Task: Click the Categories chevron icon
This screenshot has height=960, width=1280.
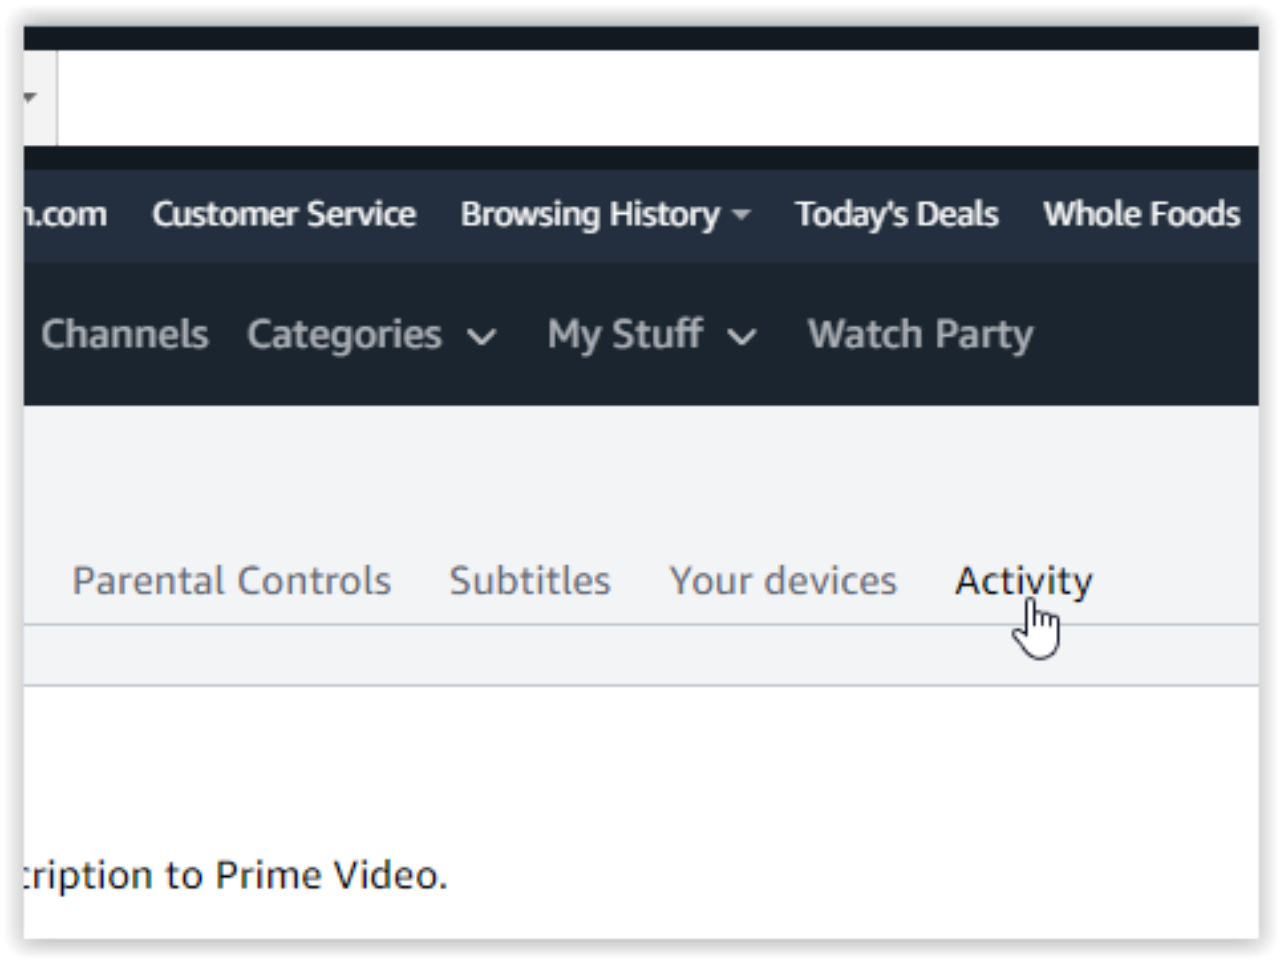Action: point(482,337)
